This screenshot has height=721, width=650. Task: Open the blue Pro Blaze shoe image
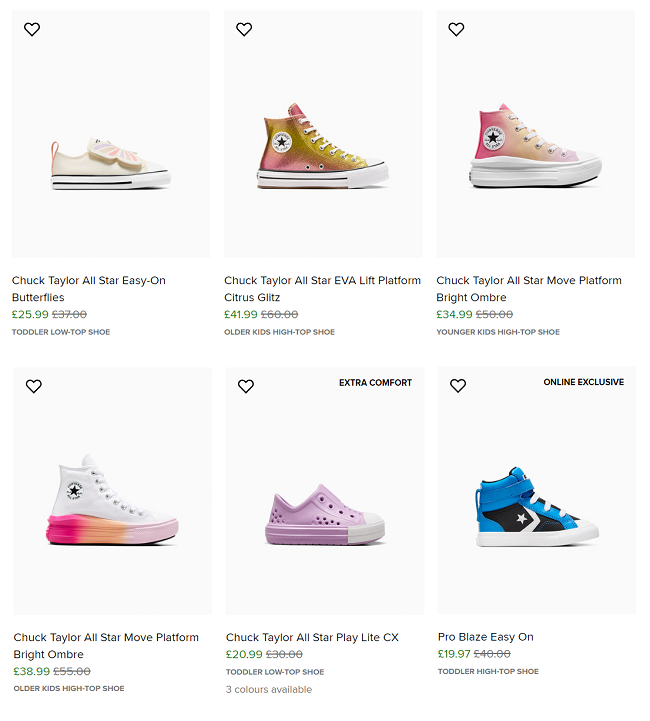click(x=536, y=505)
